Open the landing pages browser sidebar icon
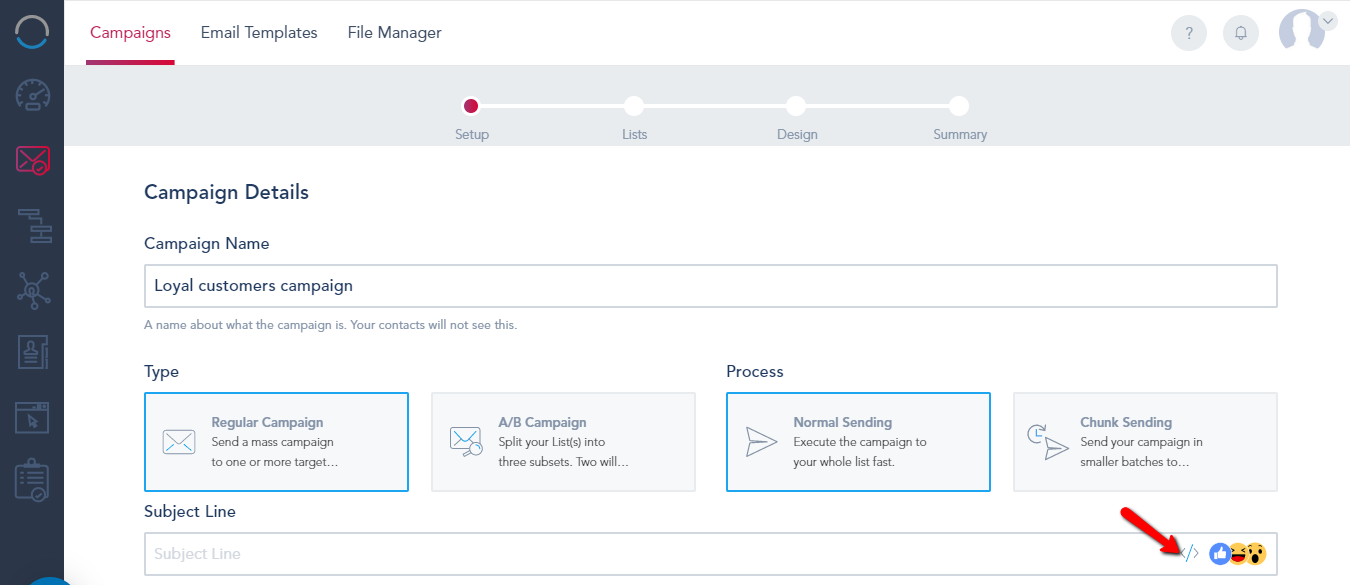Screen dimensions: 1350x585 (x=32, y=416)
